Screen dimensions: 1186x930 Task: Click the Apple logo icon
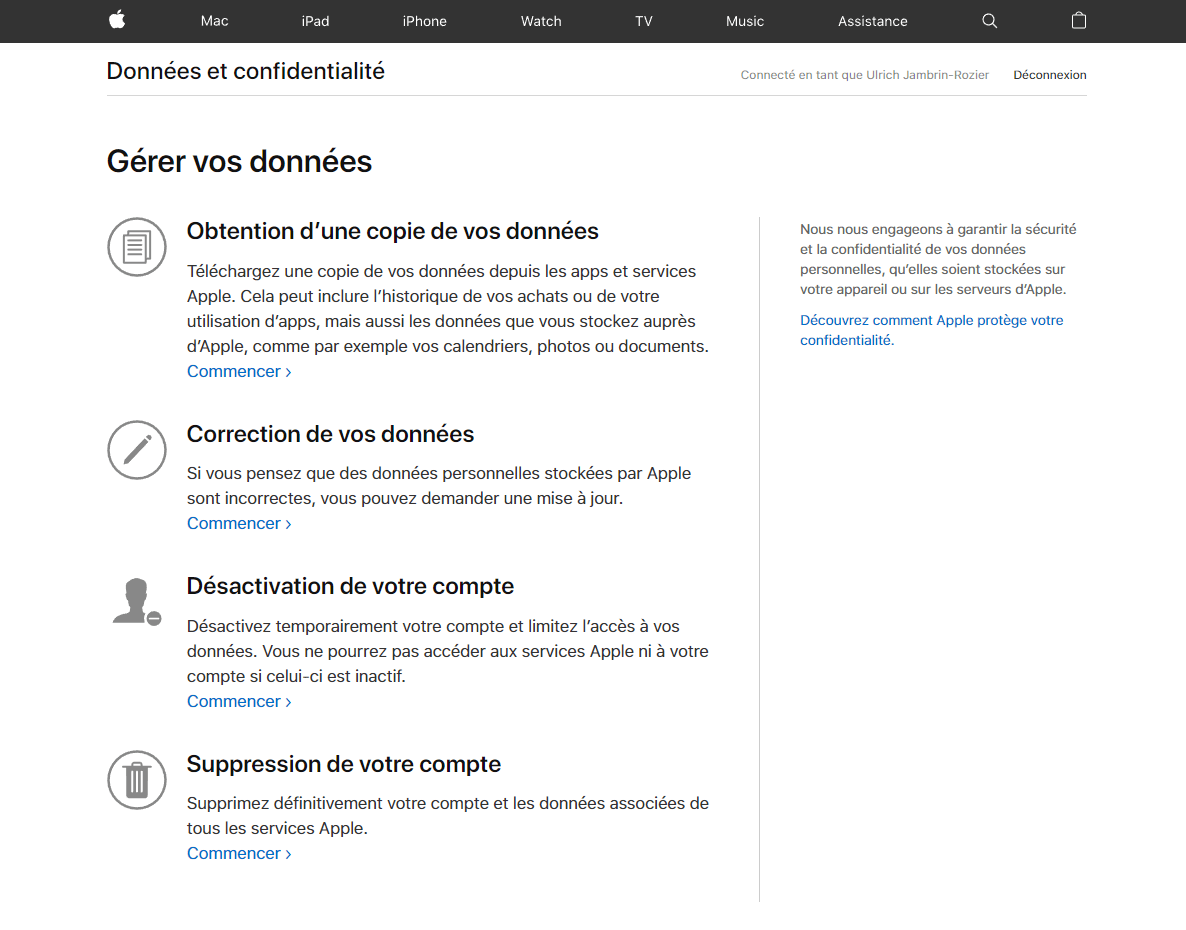pos(117,20)
